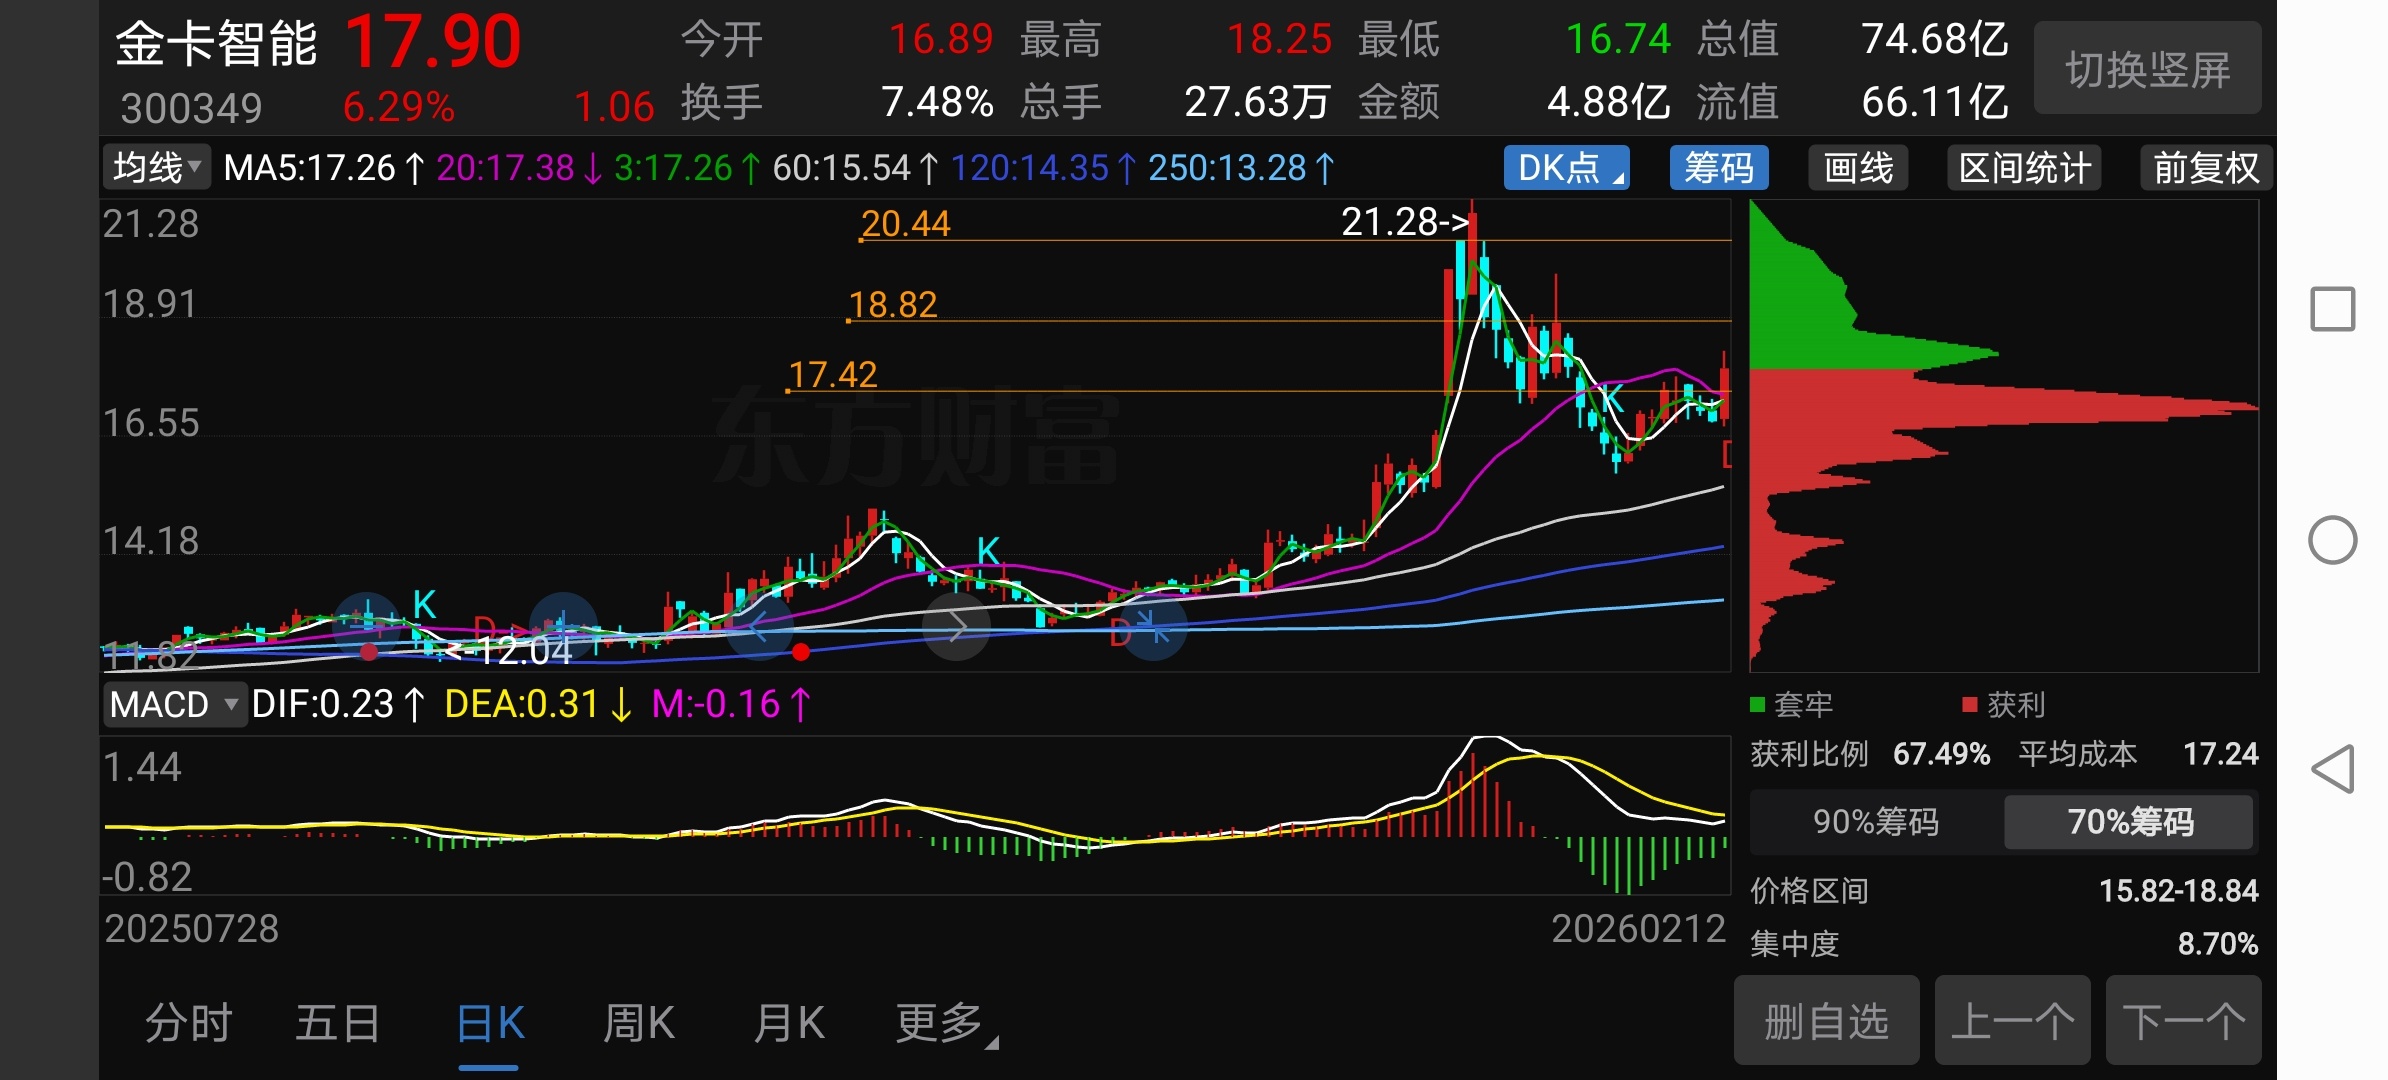
Task: Expand the DK点 options menu
Action: 1566,168
